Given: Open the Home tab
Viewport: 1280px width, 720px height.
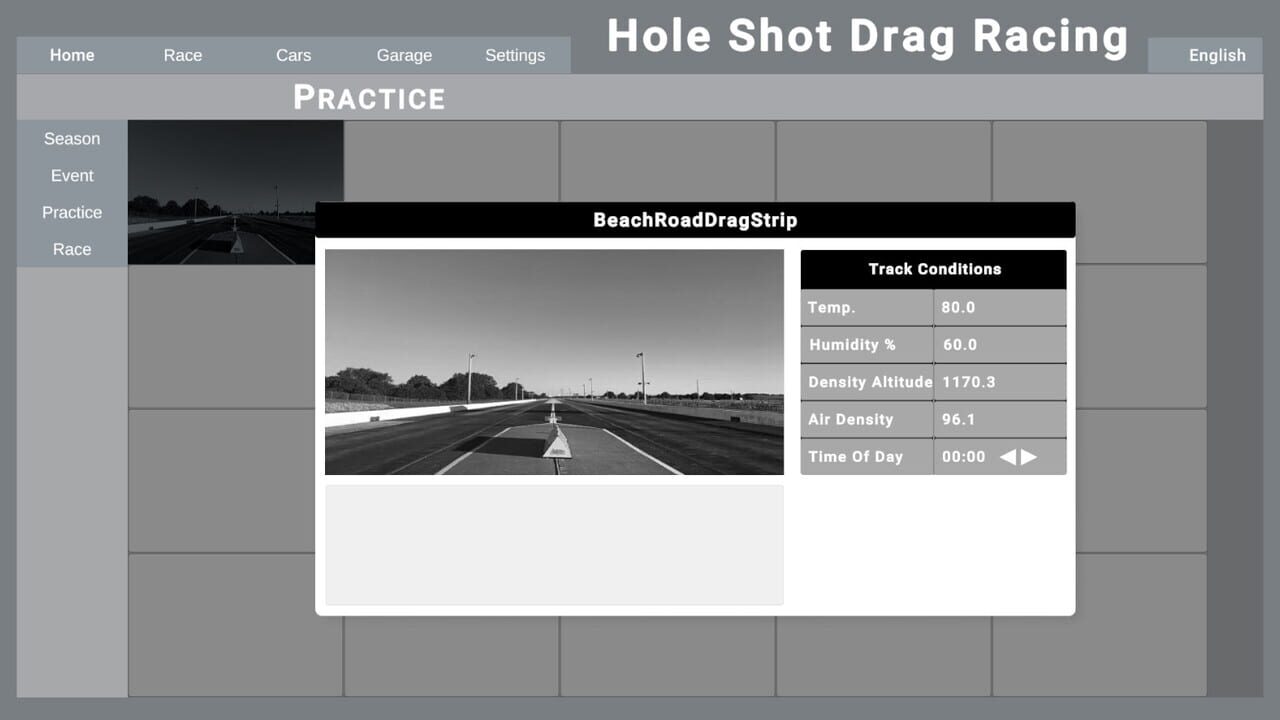Looking at the screenshot, I should coord(71,55).
